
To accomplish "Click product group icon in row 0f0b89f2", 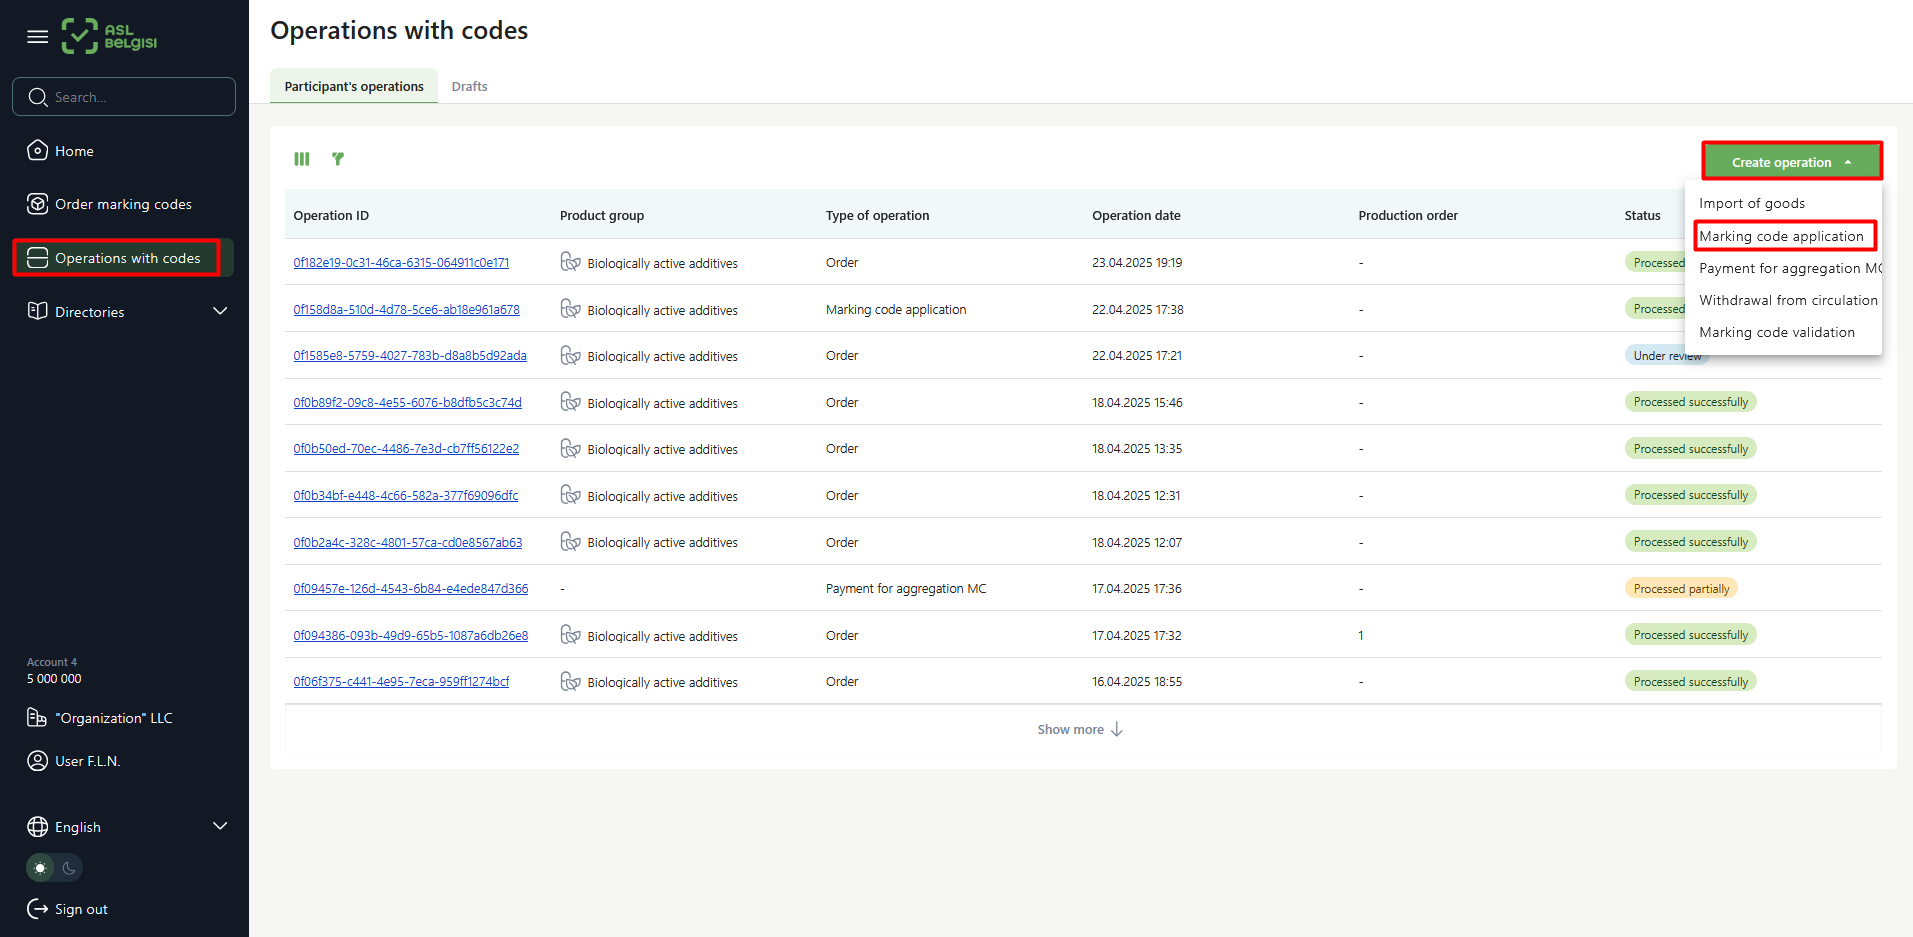I will point(570,402).
